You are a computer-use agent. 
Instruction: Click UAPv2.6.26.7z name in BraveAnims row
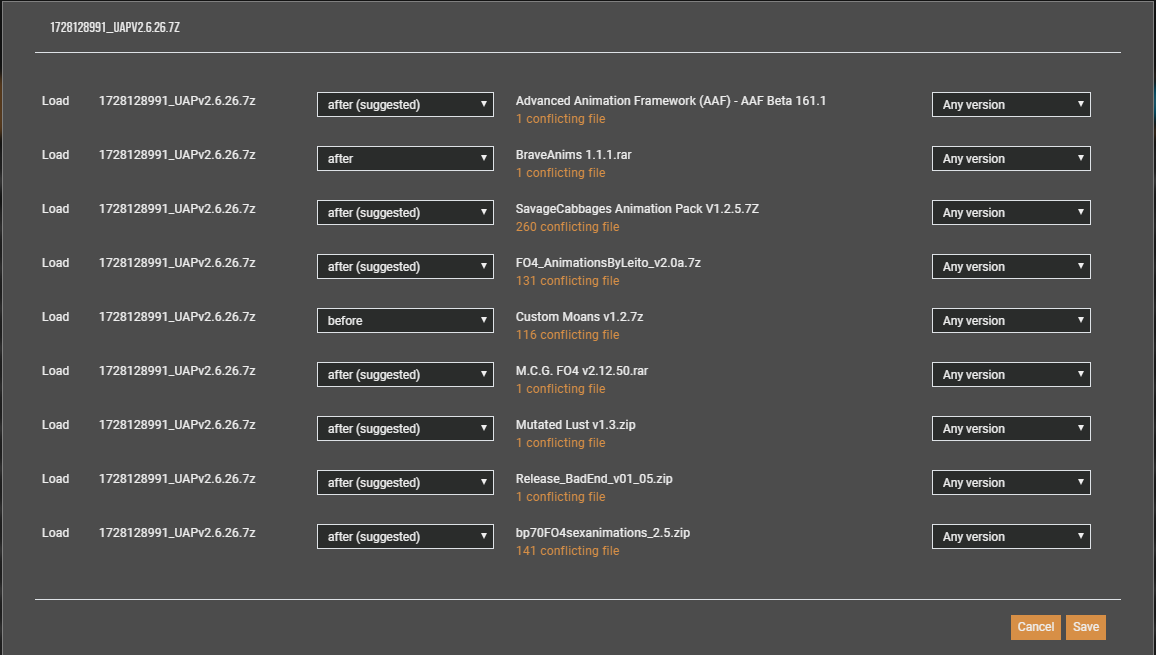(x=177, y=155)
